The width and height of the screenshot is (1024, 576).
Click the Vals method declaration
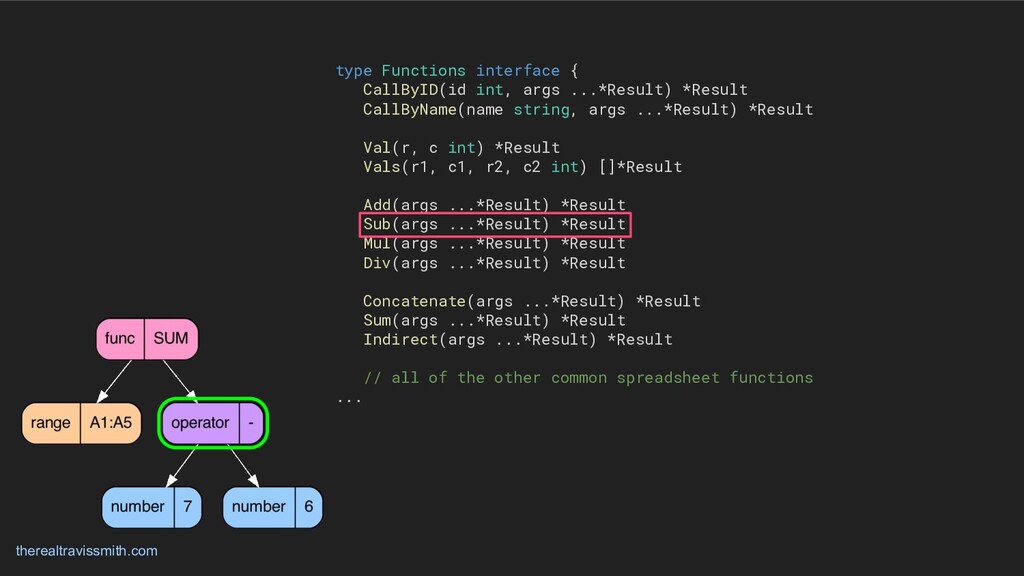tap(522, 167)
